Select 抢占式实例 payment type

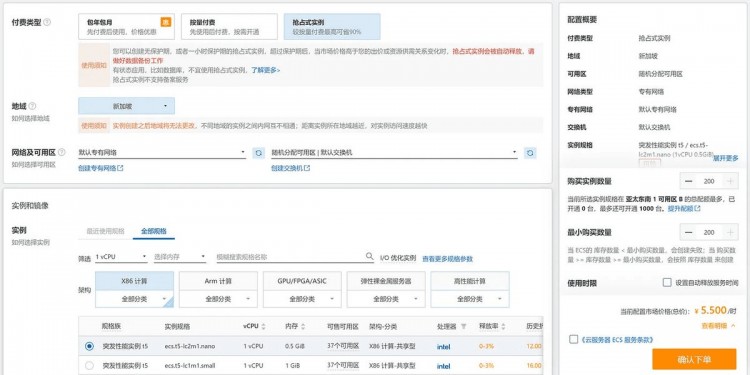click(332, 26)
